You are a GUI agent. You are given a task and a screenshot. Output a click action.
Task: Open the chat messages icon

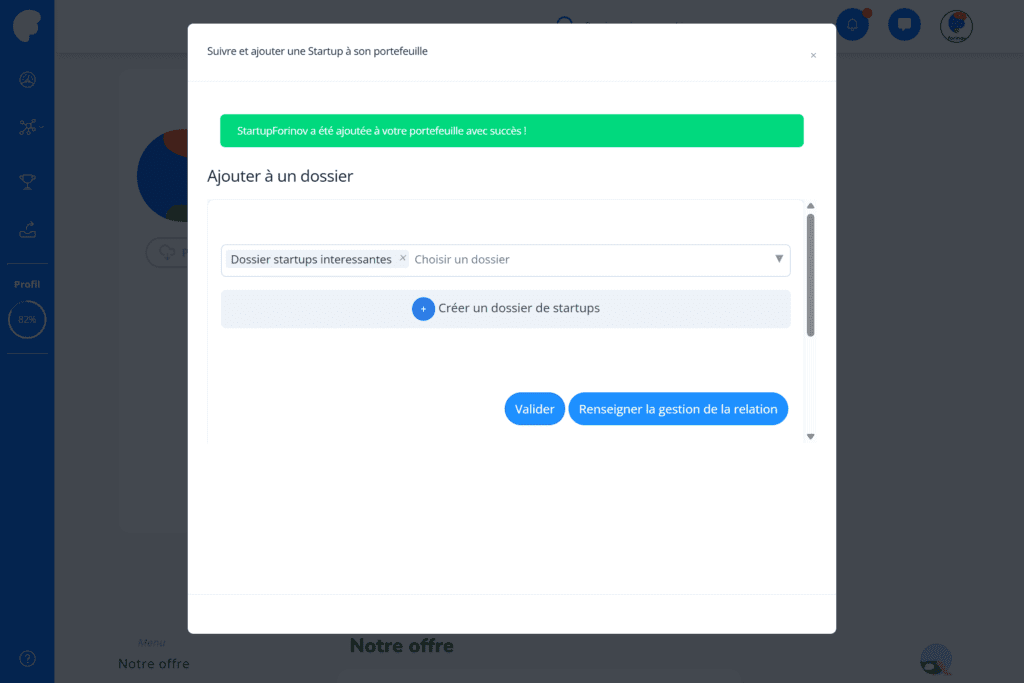pos(904,25)
